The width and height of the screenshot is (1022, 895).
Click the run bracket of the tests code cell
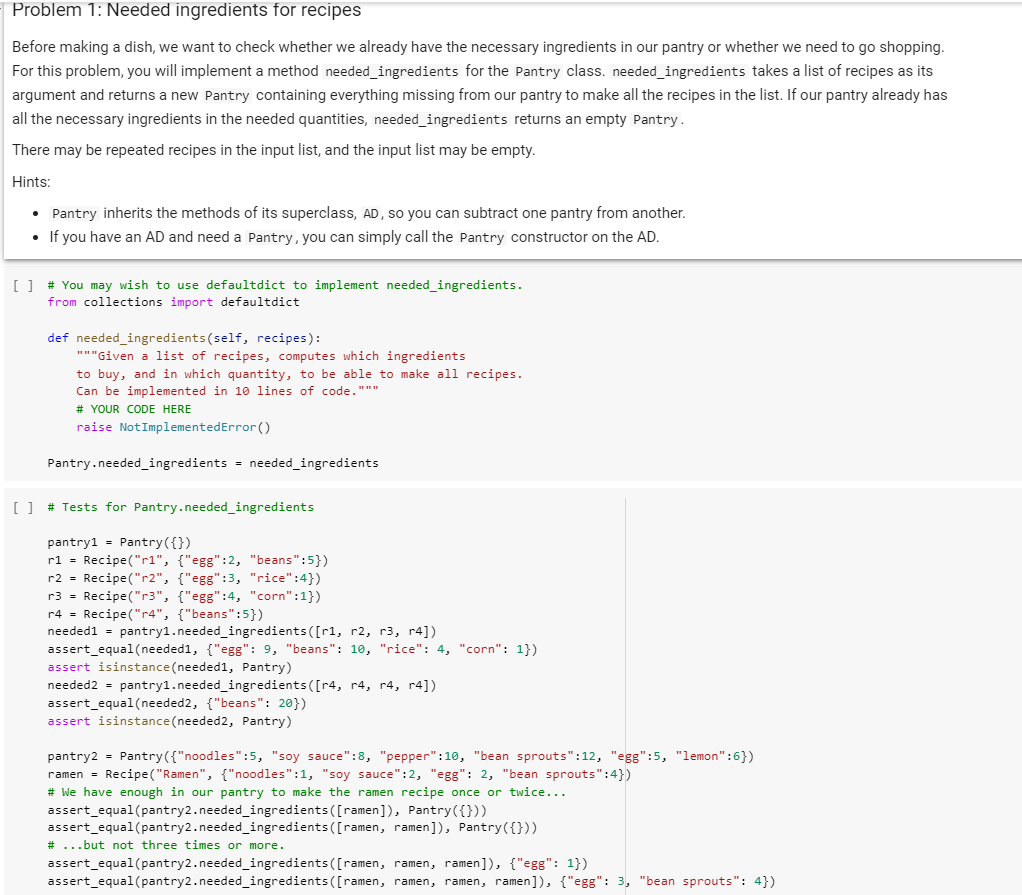coord(21,507)
